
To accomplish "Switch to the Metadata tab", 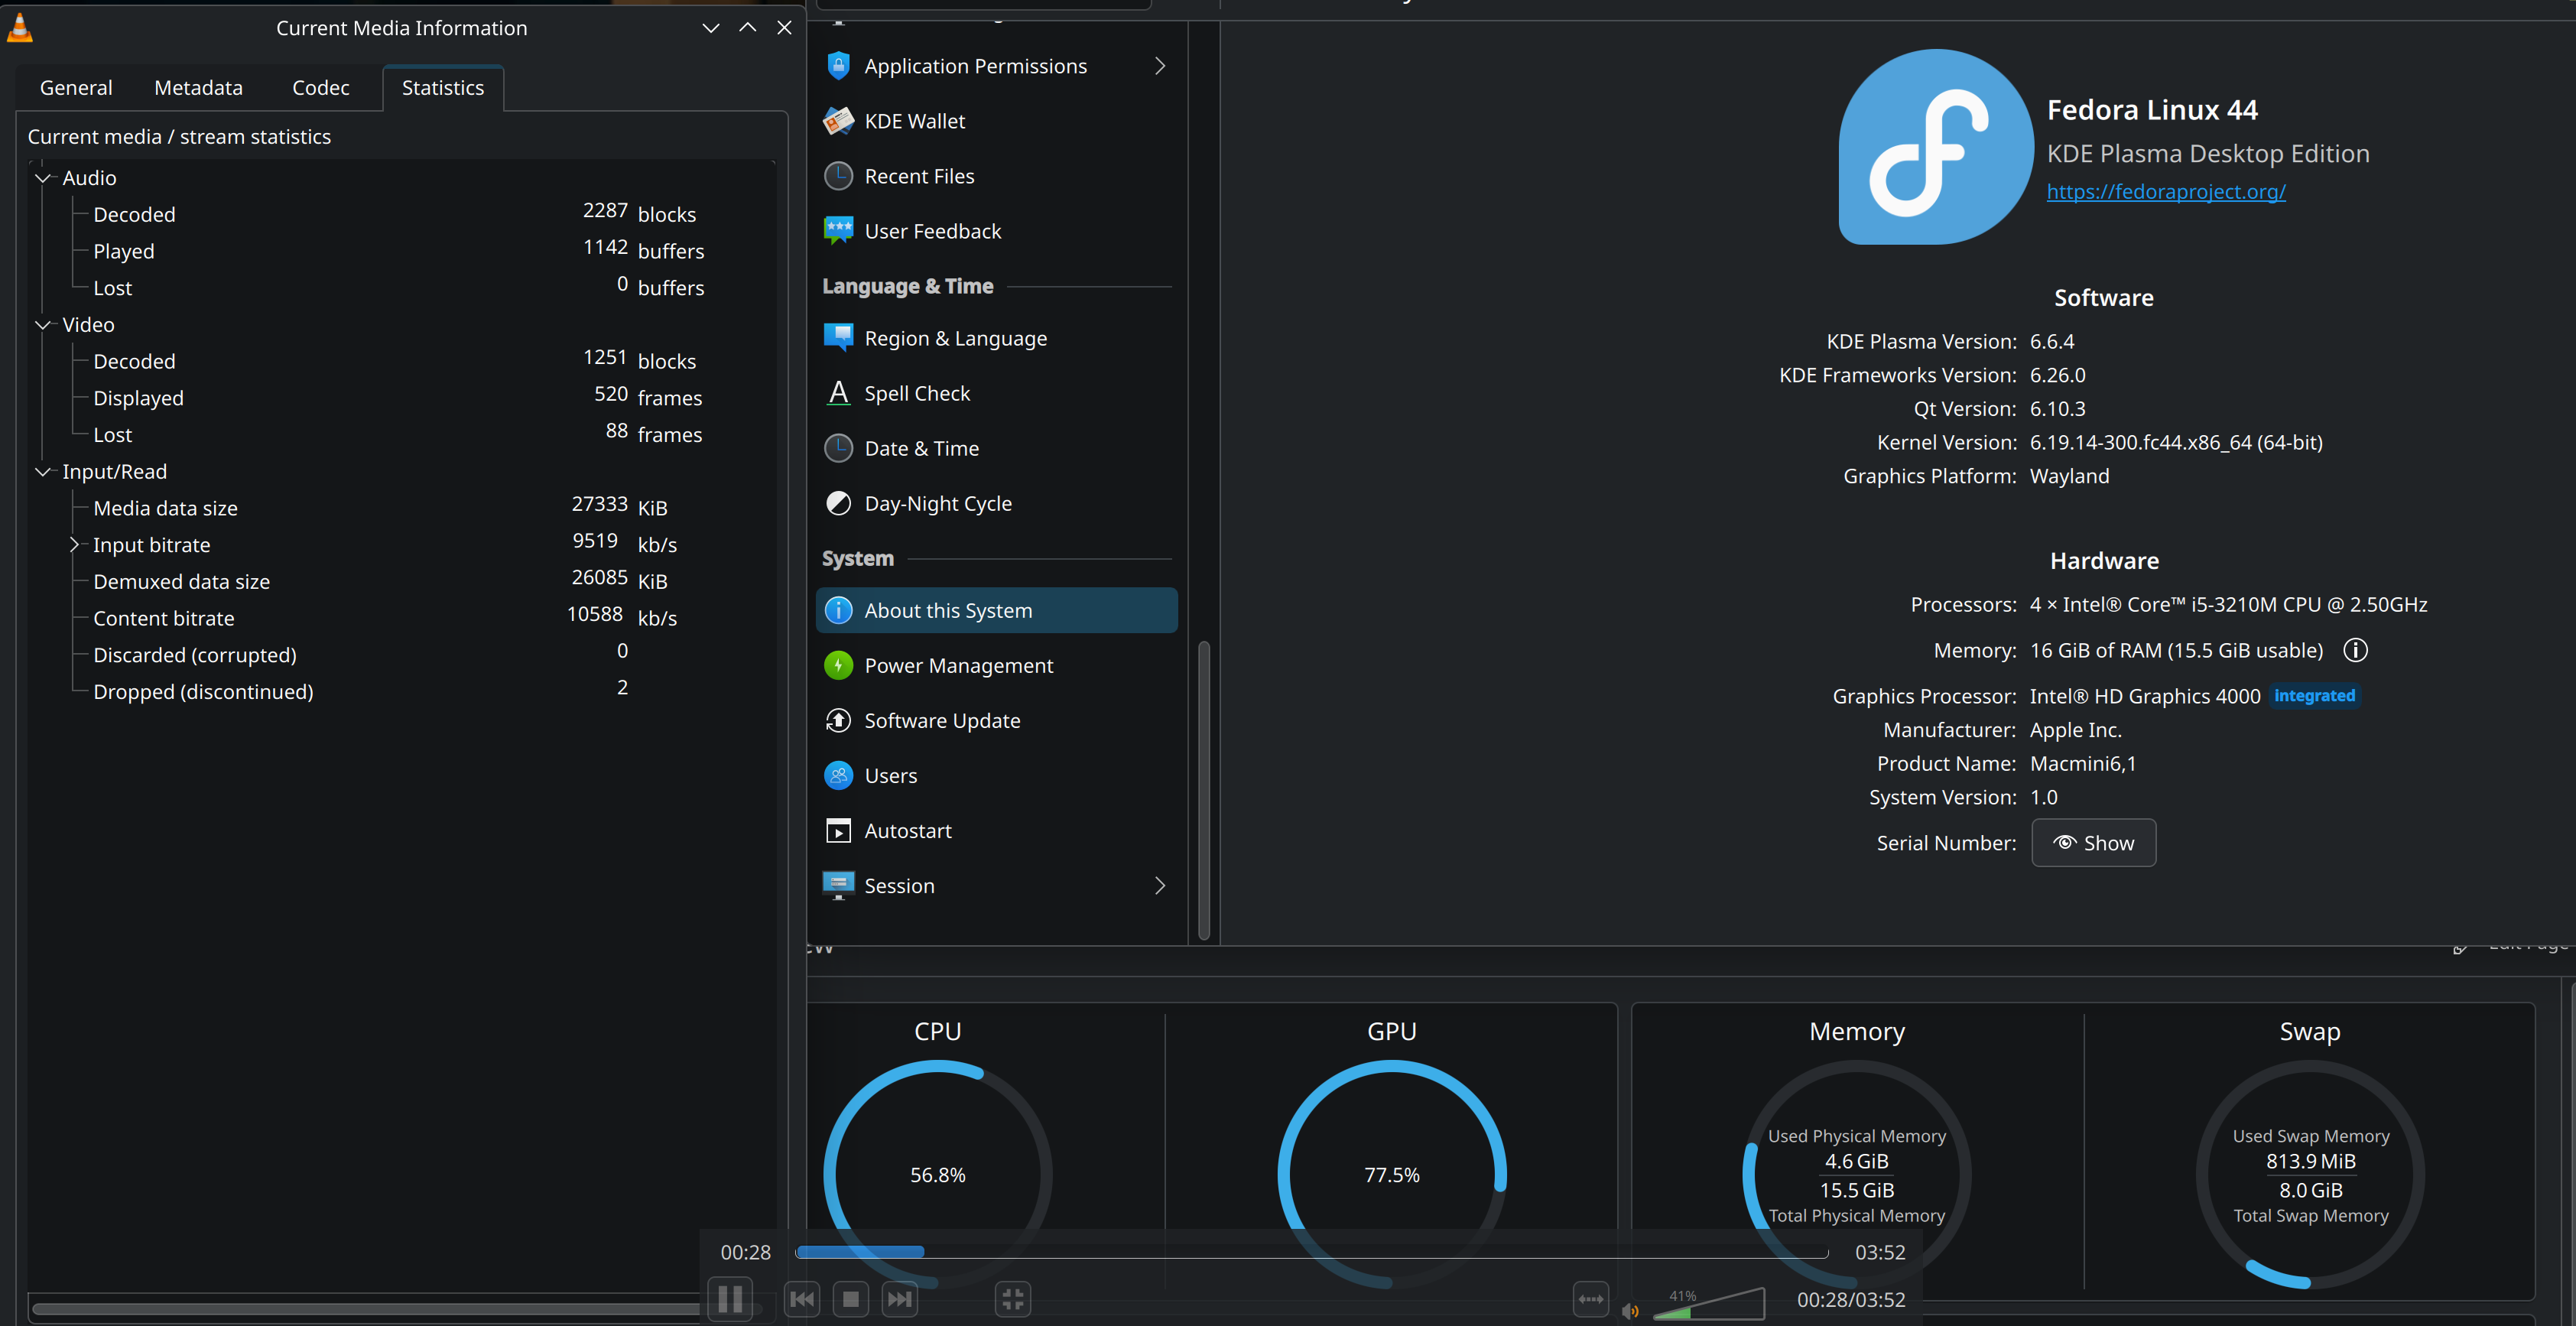I will 198,88.
